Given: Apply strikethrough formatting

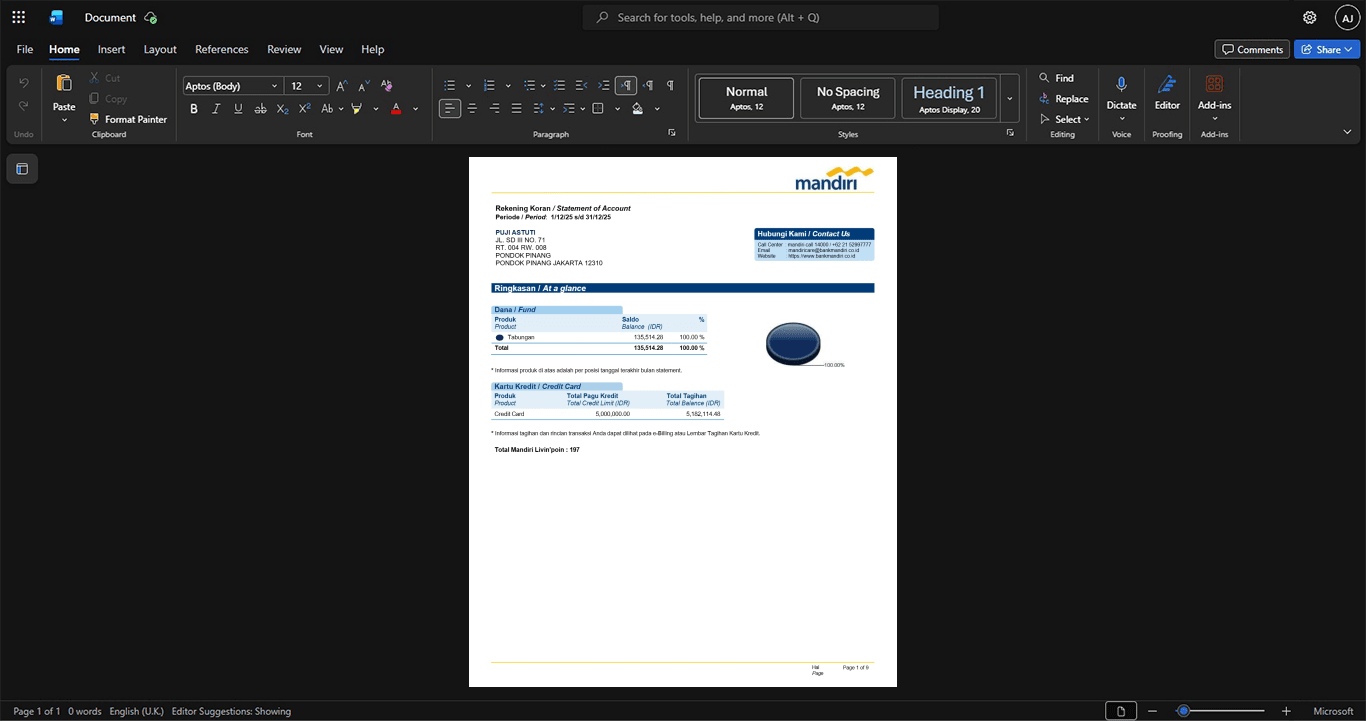Looking at the screenshot, I should point(260,108).
